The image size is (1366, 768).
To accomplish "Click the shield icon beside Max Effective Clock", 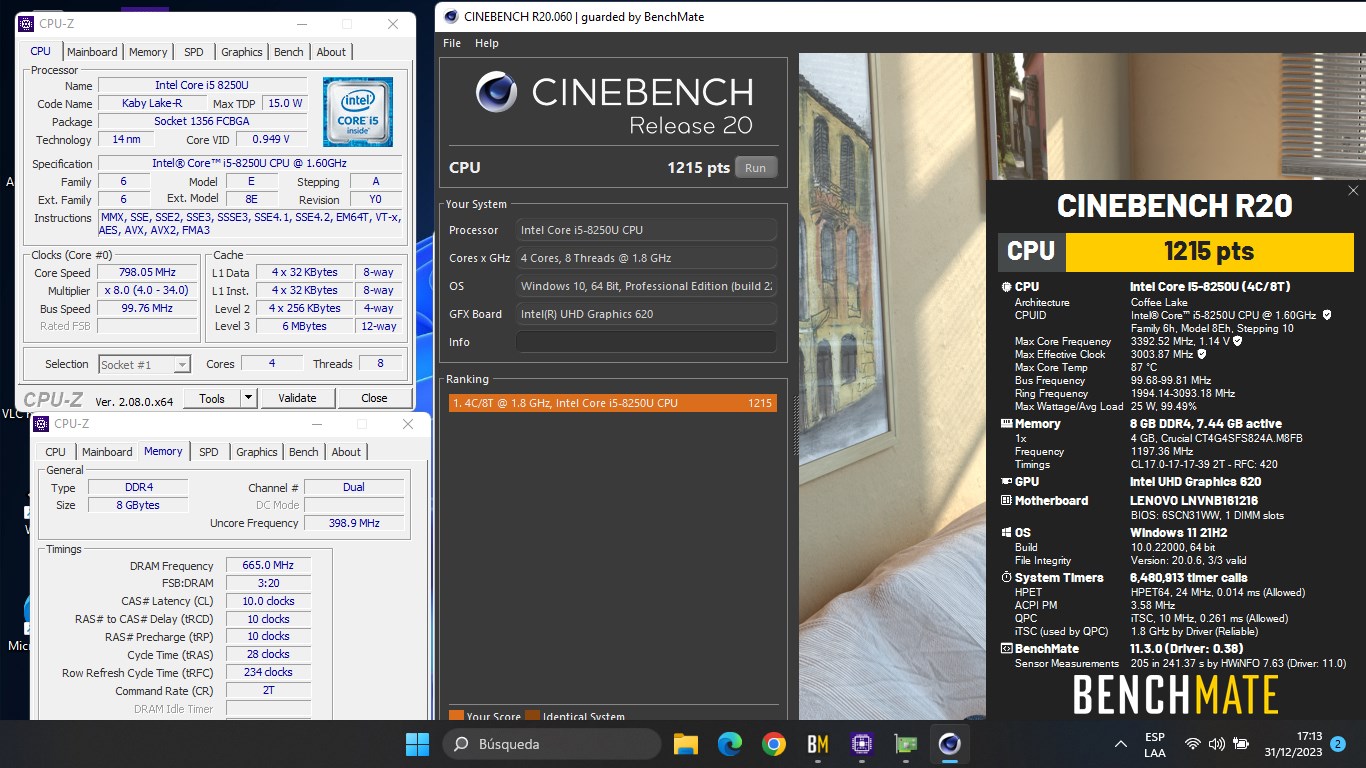I will tap(1201, 354).
